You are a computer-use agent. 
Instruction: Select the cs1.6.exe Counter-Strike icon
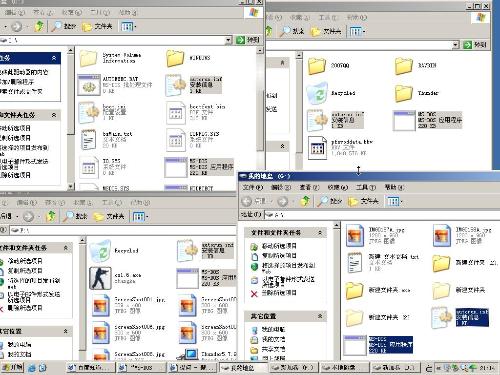[100, 278]
